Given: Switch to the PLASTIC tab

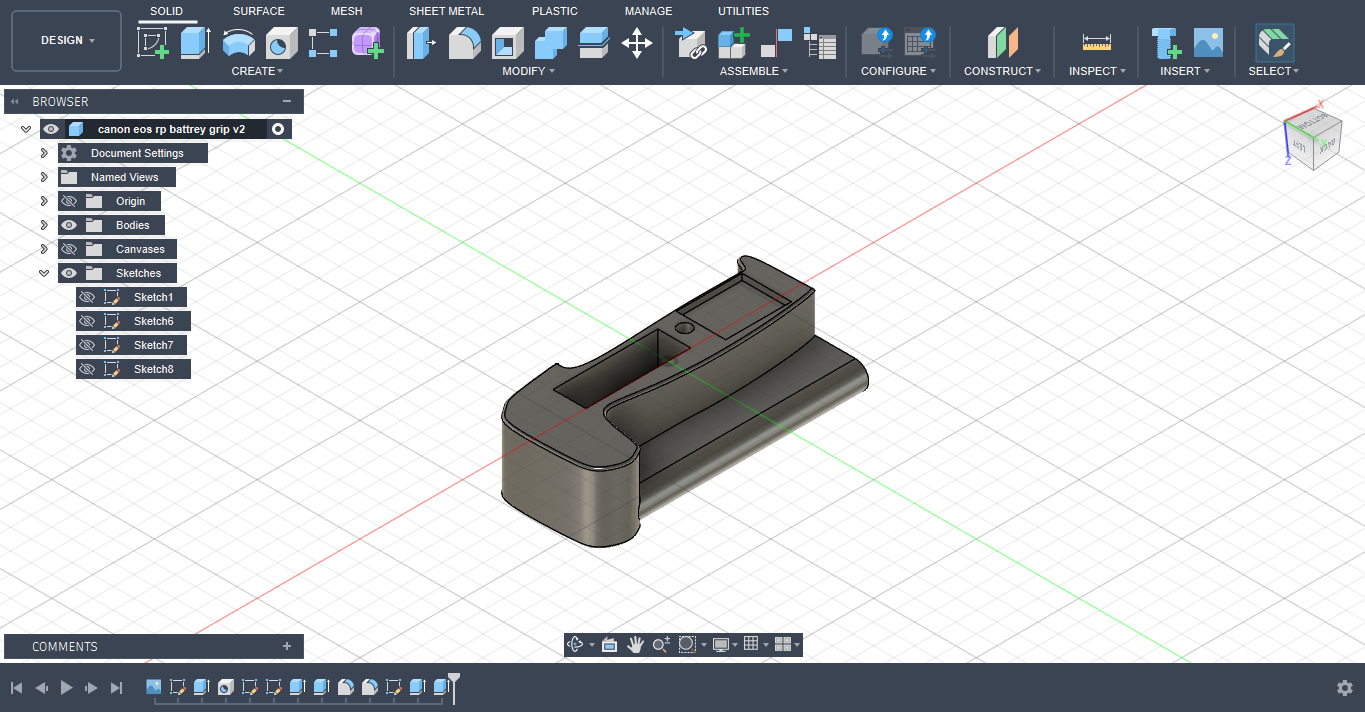Looking at the screenshot, I should pos(555,11).
